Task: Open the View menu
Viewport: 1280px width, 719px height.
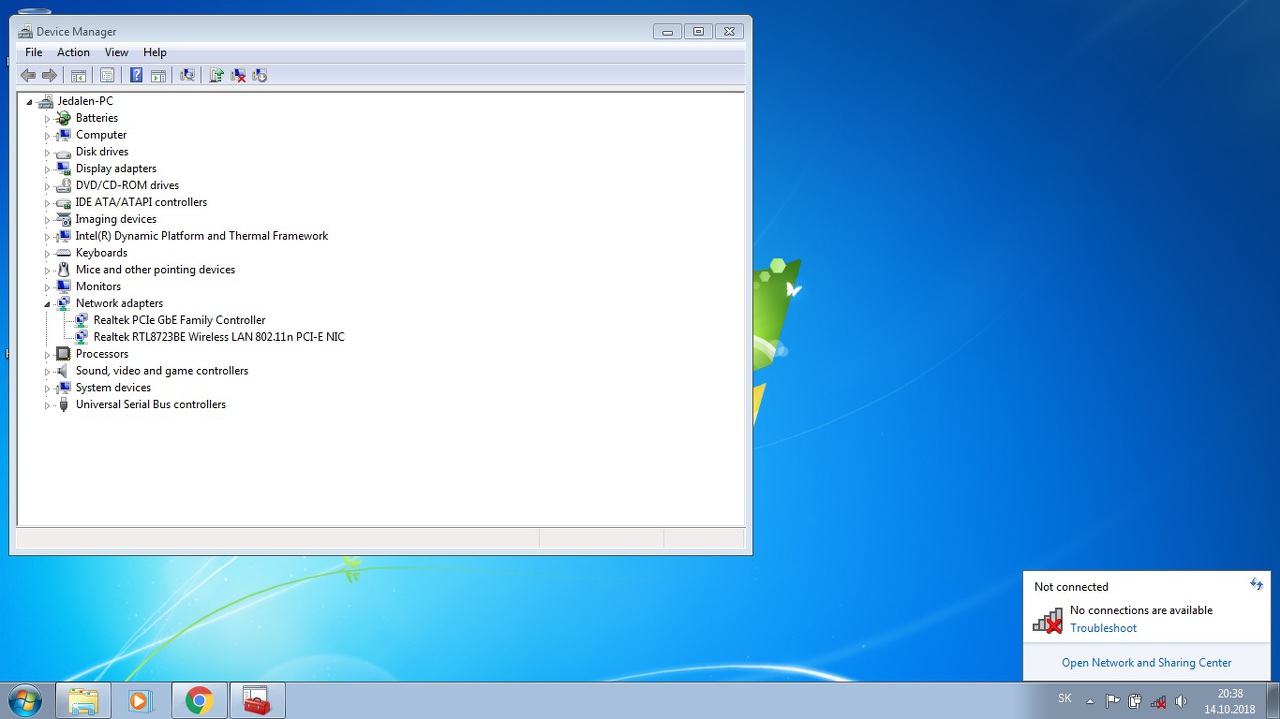Action: pos(117,52)
